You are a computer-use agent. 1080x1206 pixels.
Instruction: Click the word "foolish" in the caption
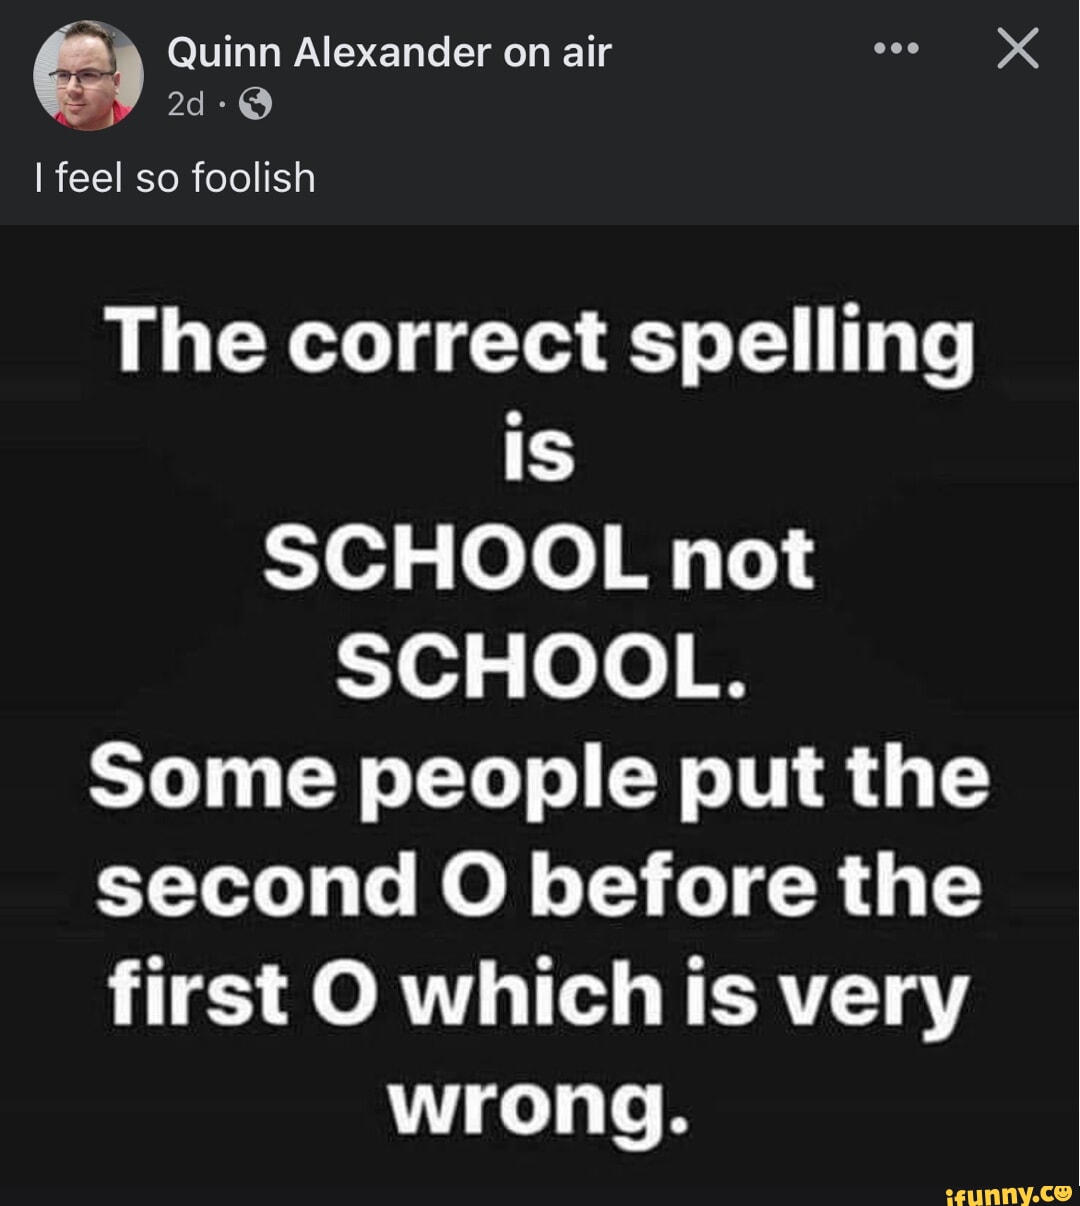[253, 178]
